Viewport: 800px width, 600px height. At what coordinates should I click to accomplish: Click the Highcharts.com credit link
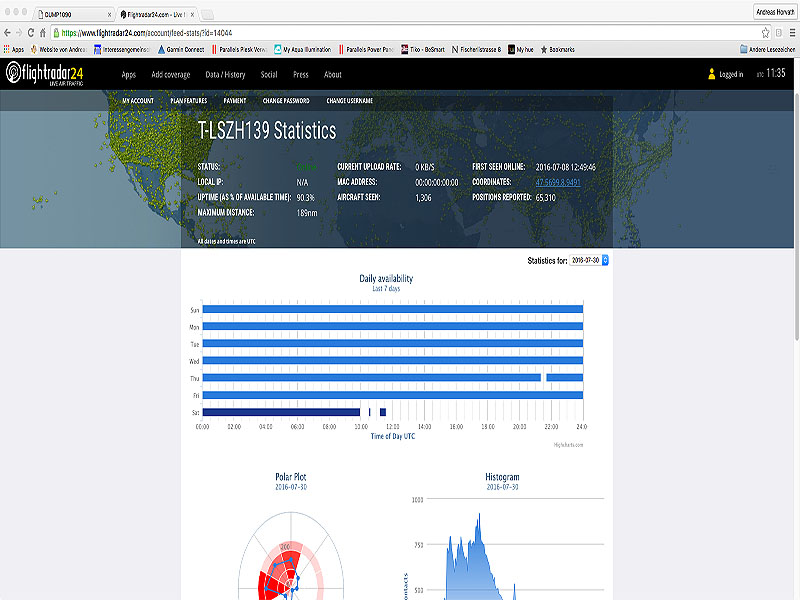[568, 445]
